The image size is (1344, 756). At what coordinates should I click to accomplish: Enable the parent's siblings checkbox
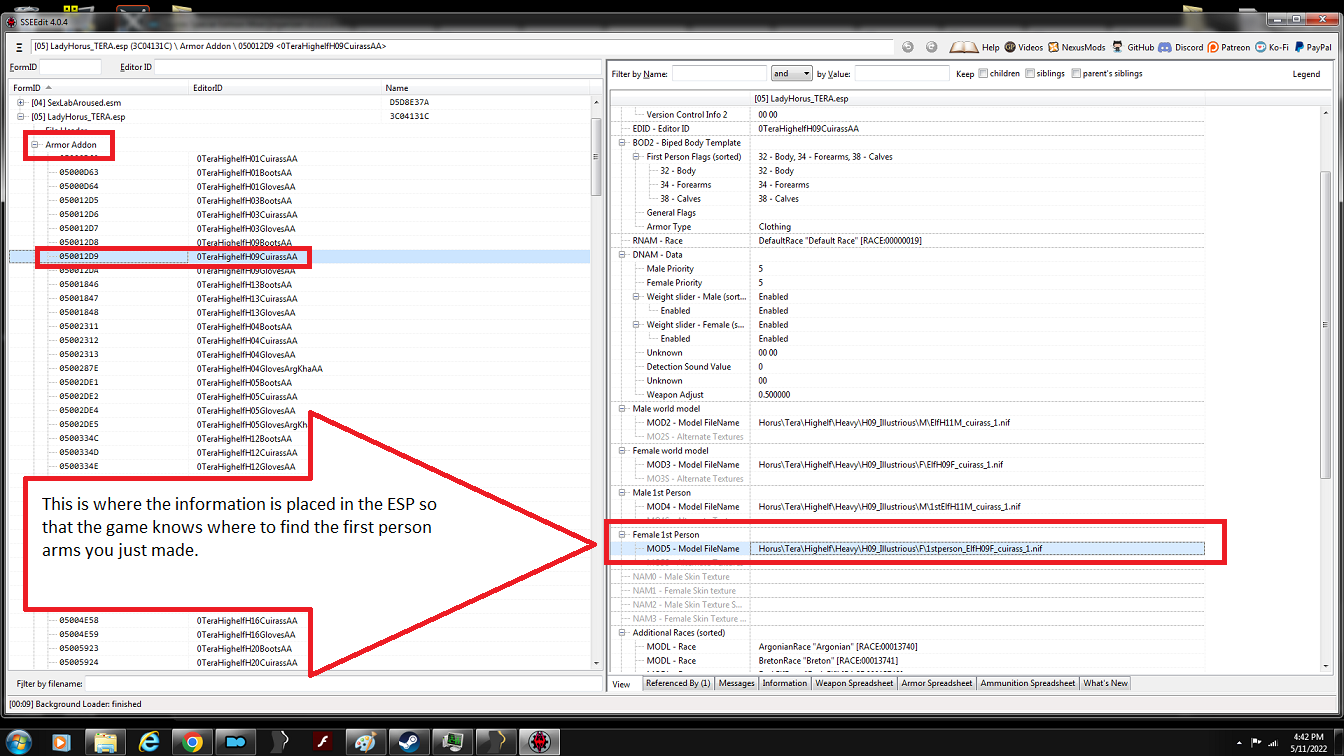pyautogui.click(x=1076, y=73)
